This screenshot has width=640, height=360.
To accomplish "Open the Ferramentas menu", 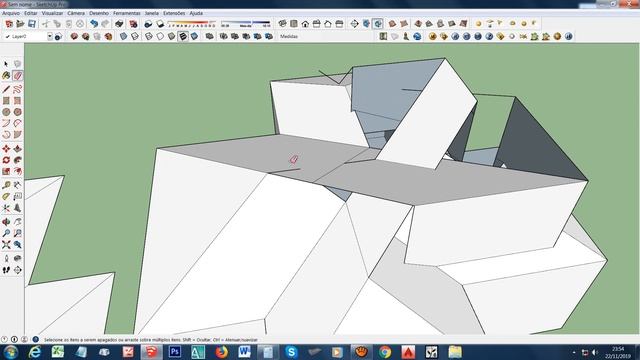I will [127, 13].
